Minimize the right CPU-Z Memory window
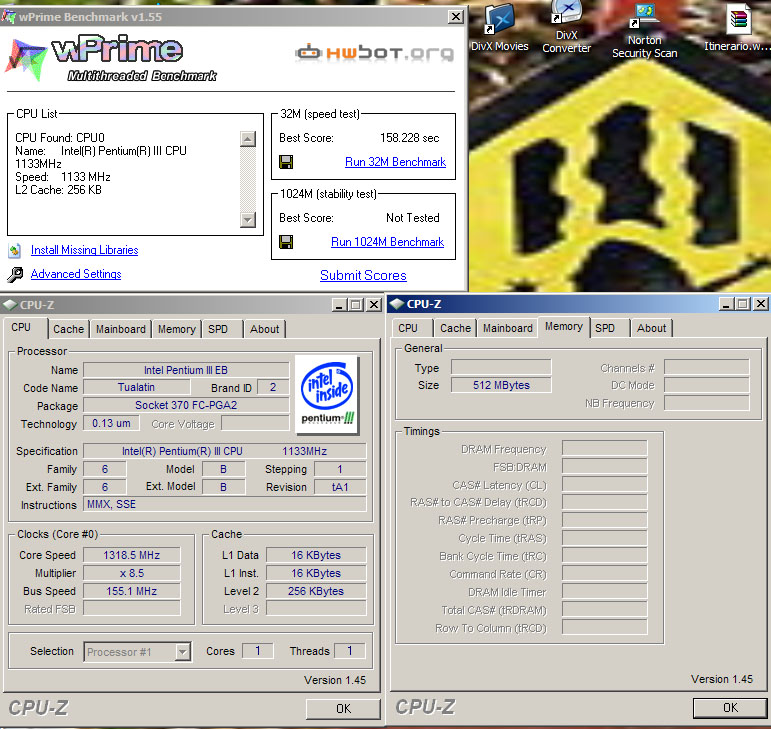This screenshot has width=771, height=729. click(725, 304)
